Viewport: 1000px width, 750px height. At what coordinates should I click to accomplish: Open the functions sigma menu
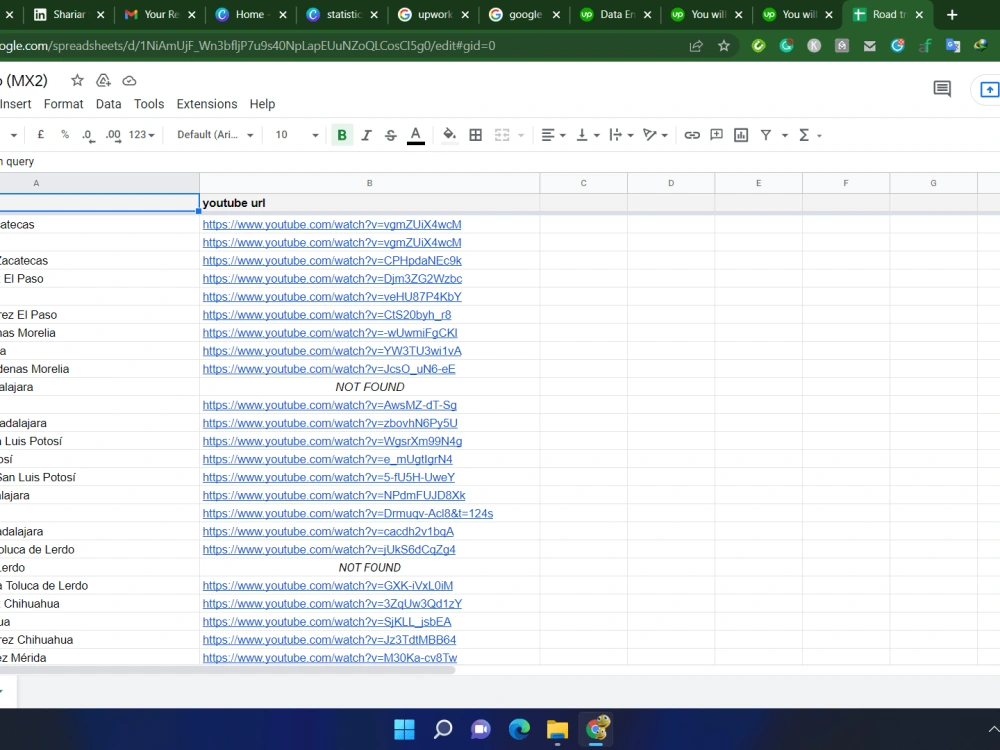pos(804,135)
